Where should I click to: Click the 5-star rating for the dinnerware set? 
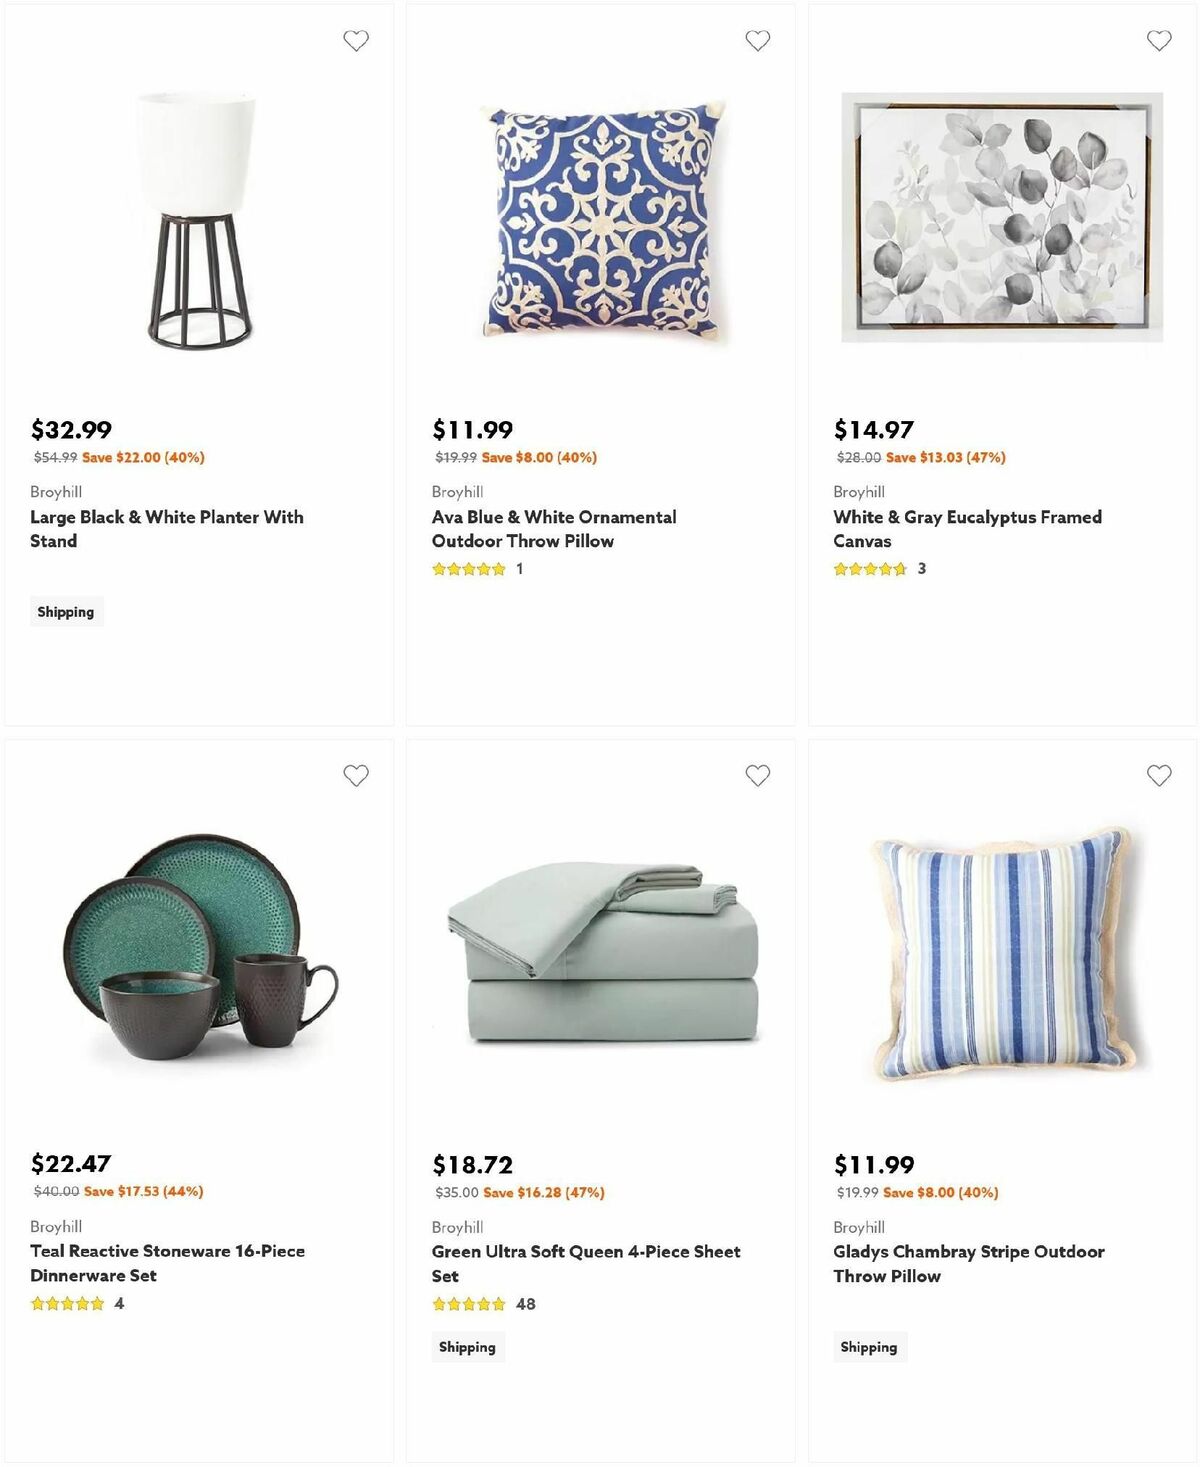[66, 1304]
